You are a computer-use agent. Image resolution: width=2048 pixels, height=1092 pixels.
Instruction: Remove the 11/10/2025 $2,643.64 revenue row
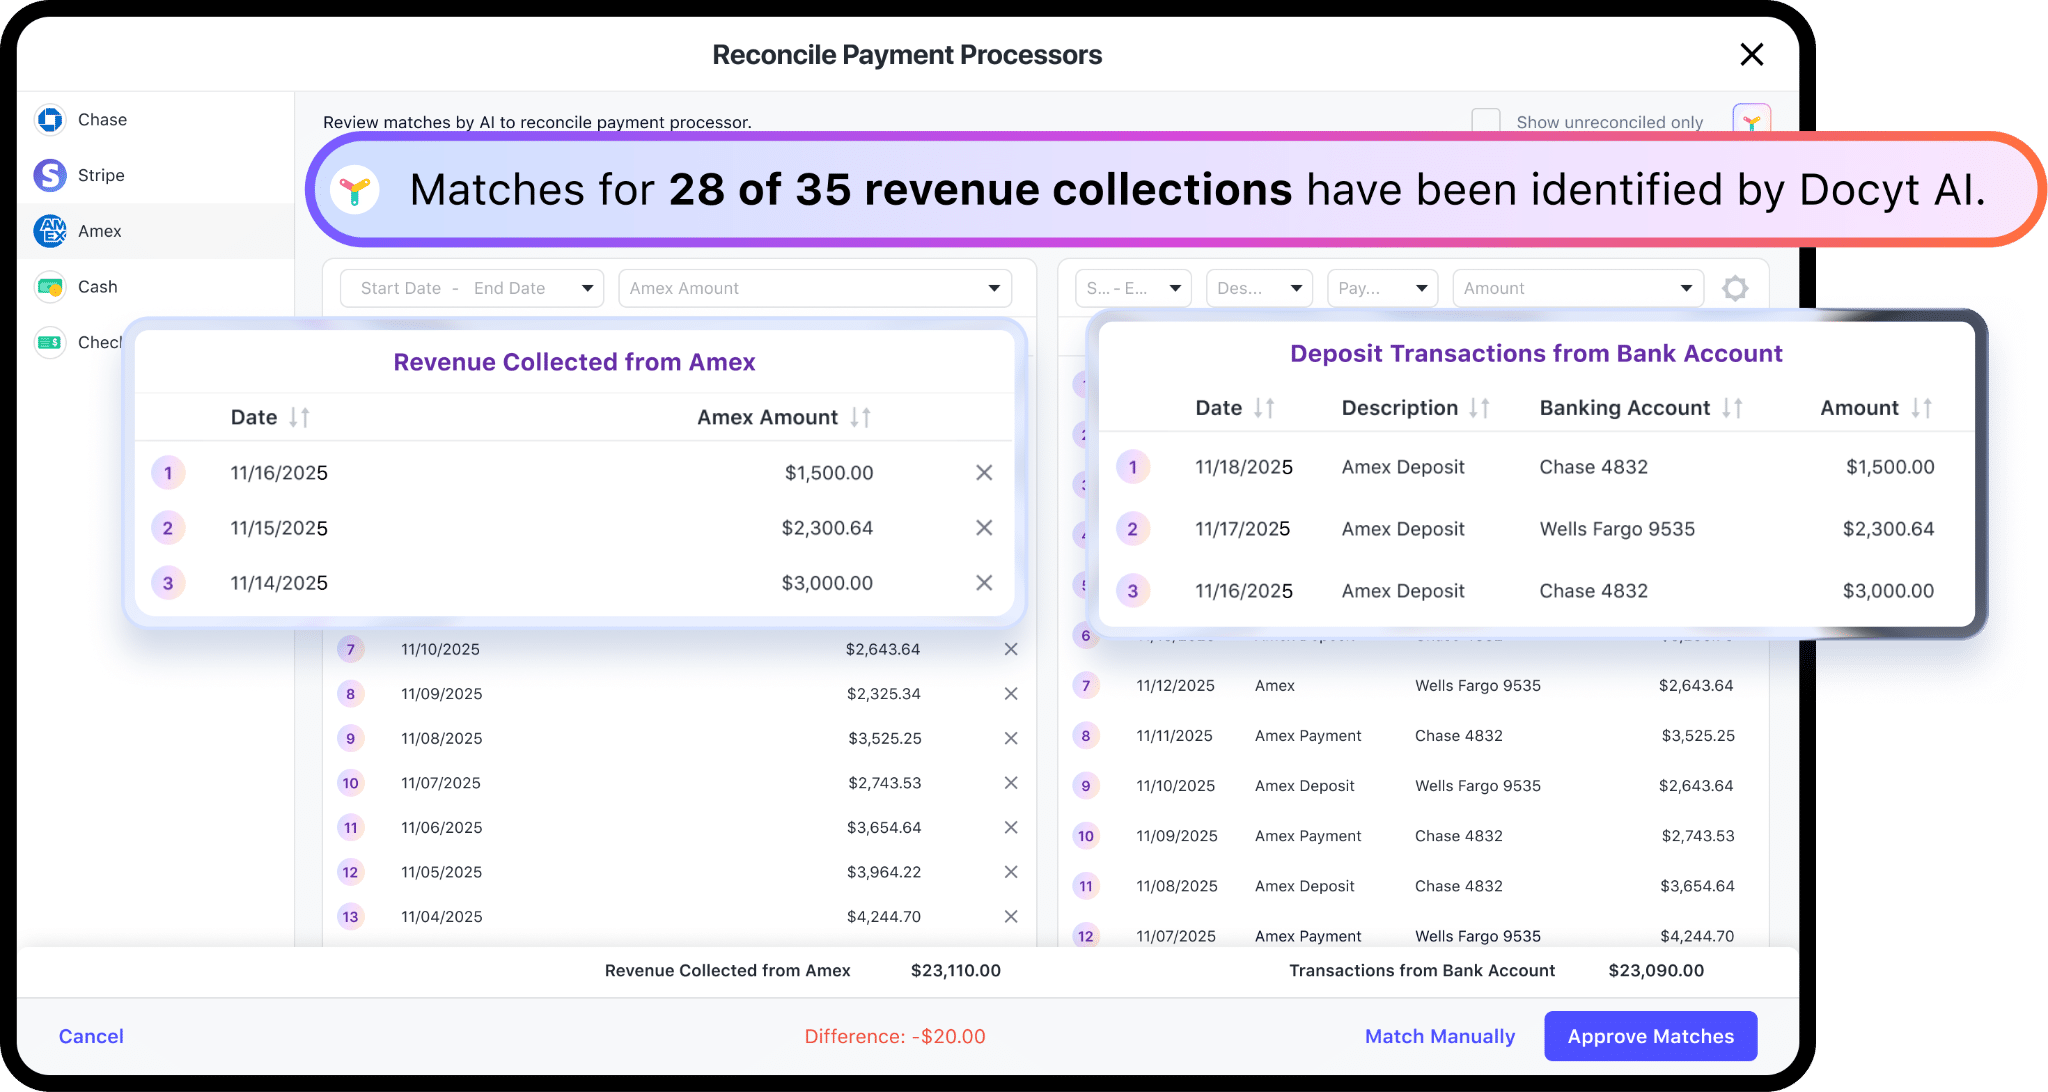coord(1011,649)
